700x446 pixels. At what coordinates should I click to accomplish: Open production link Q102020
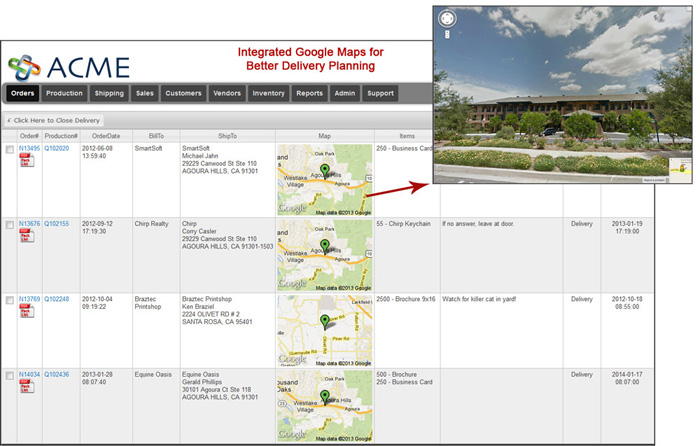coord(57,148)
